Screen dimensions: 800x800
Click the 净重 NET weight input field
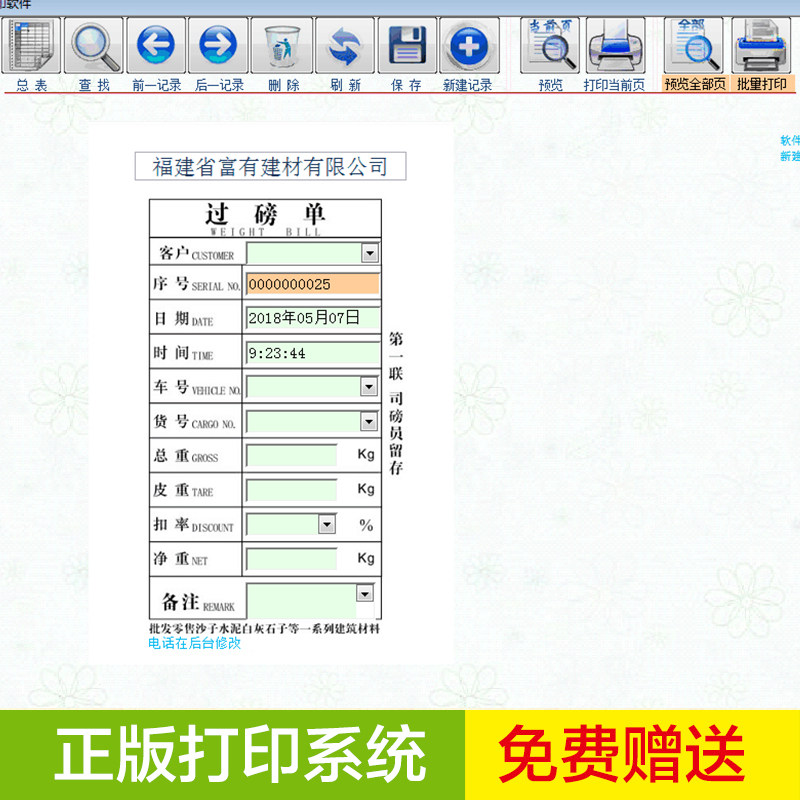[x=291, y=559]
